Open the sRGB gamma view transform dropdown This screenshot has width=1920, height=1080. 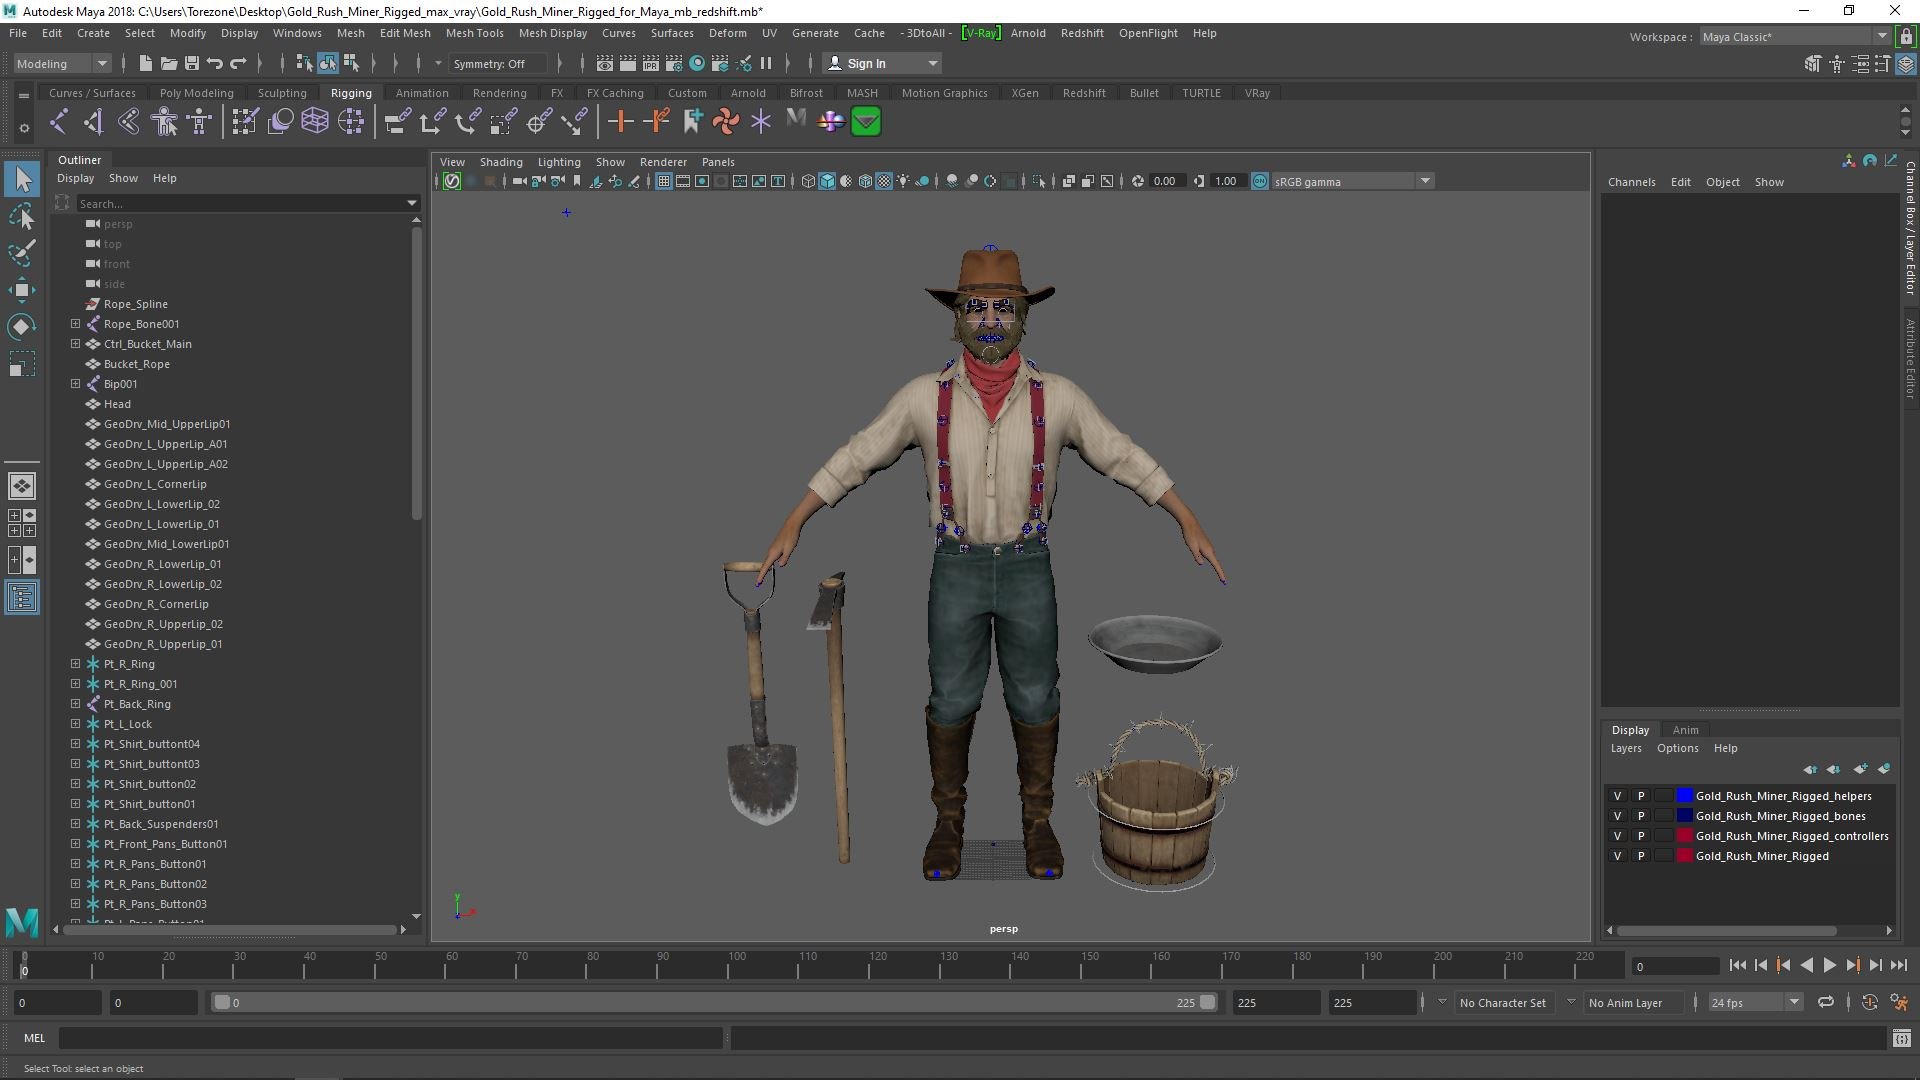coord(1351,181)
